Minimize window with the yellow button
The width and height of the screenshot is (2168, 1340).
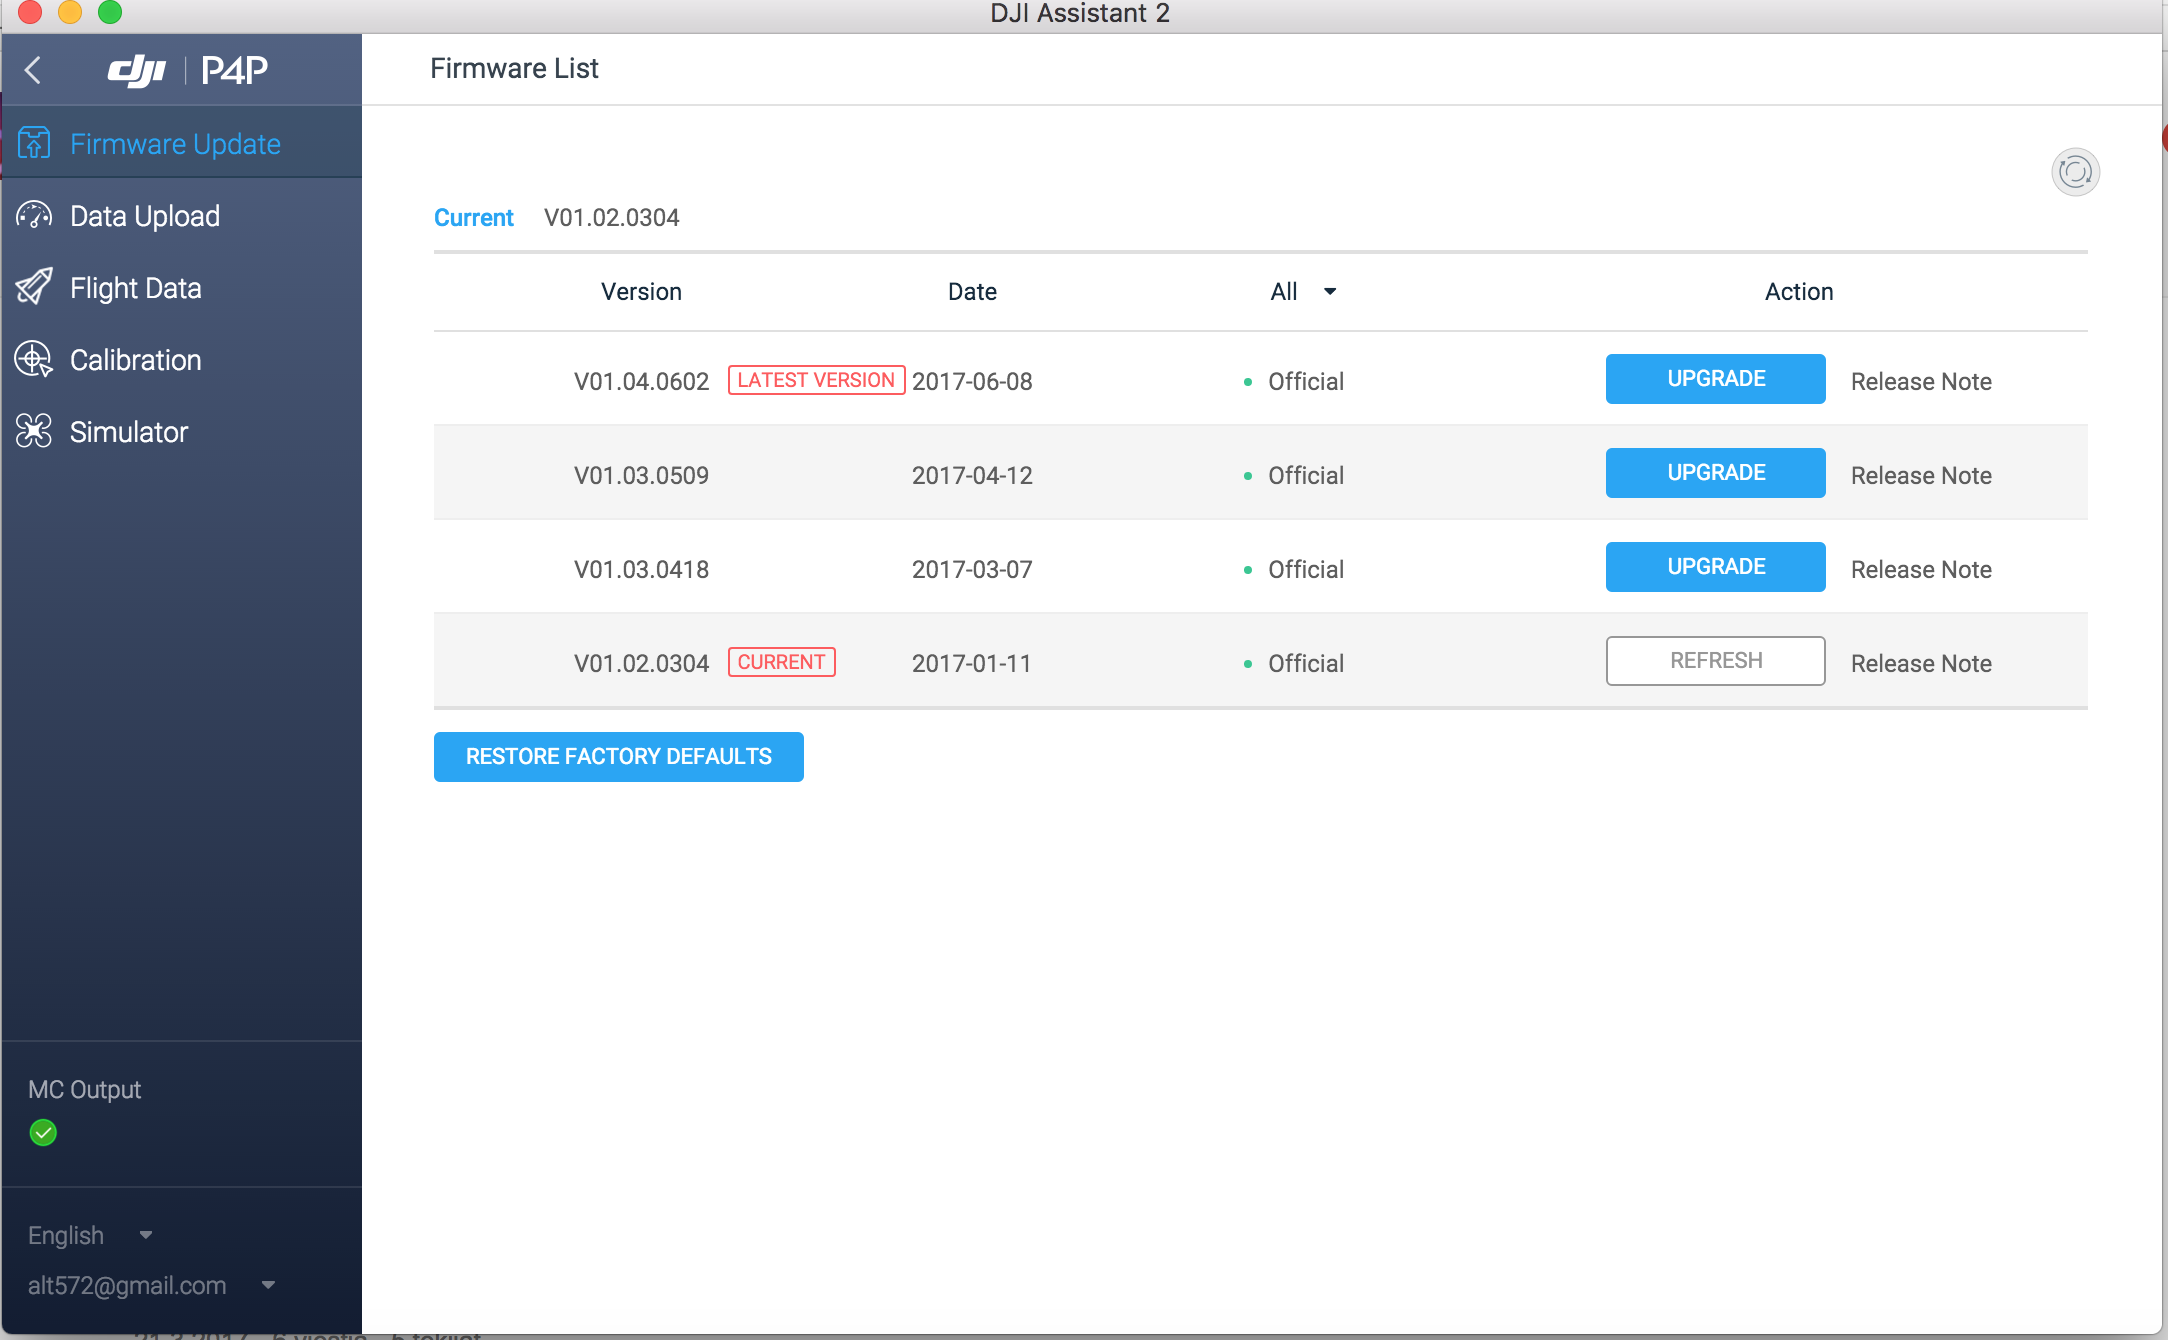69,11
